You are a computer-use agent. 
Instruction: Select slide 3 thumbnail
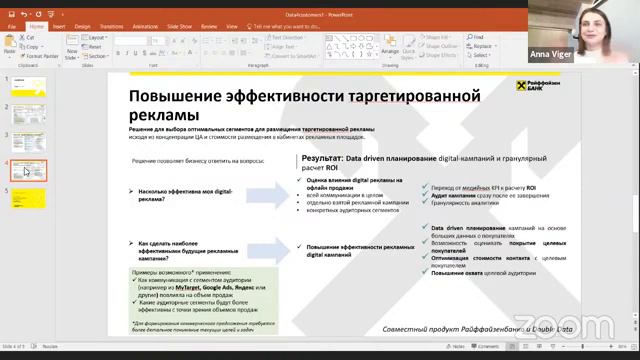coord(29,142)
